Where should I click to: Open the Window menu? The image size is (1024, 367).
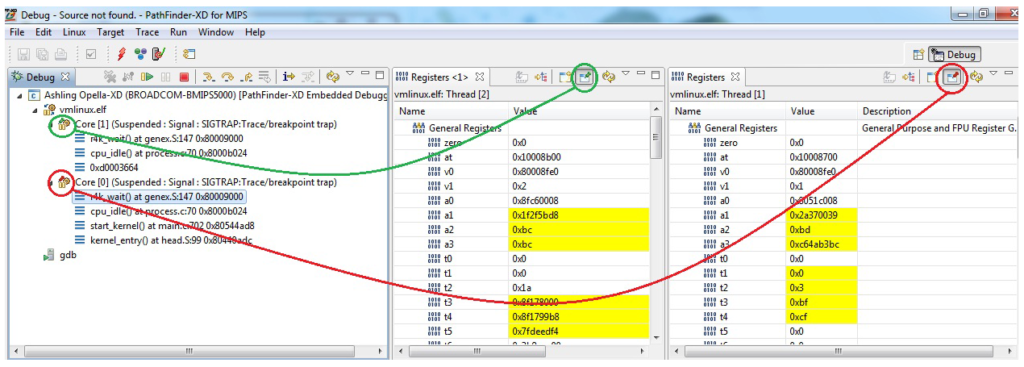coord(216,32)
